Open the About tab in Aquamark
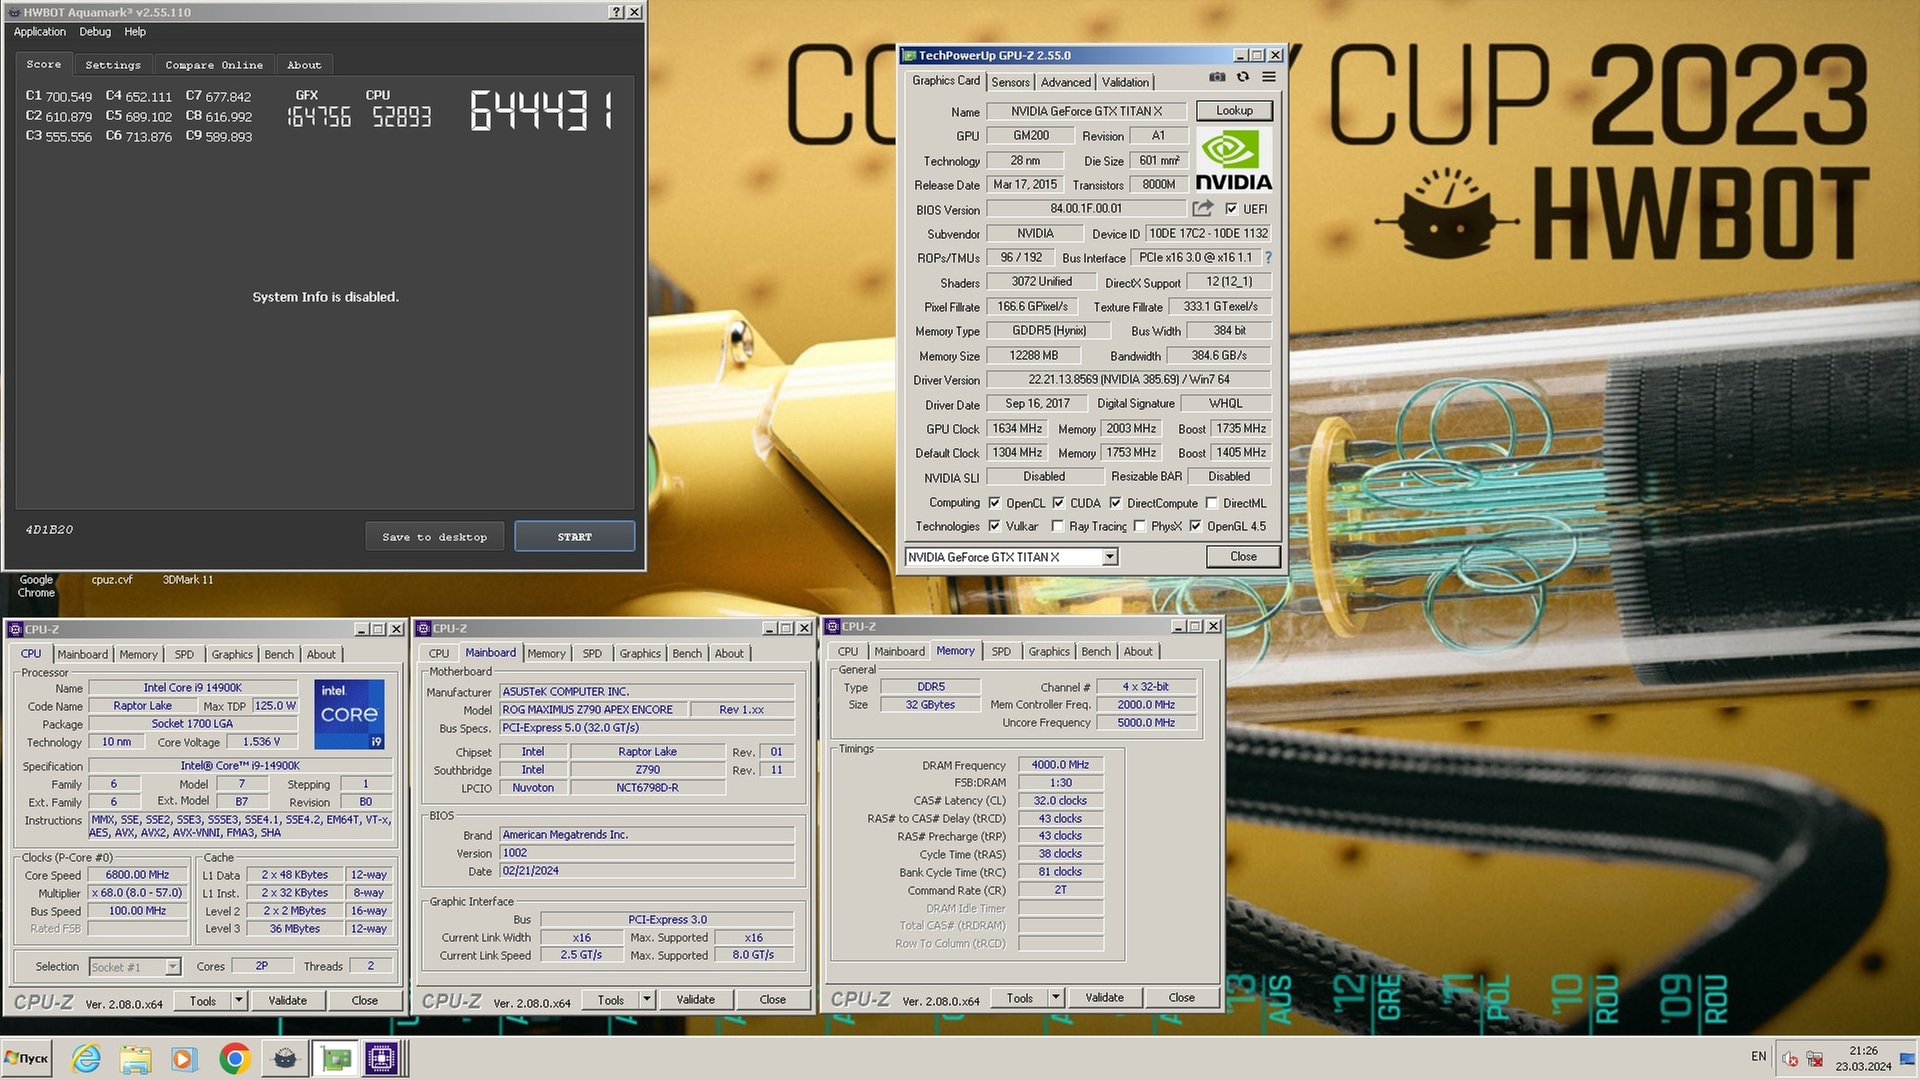Viewport: 1920px width, 1080px height. [304, 65]
